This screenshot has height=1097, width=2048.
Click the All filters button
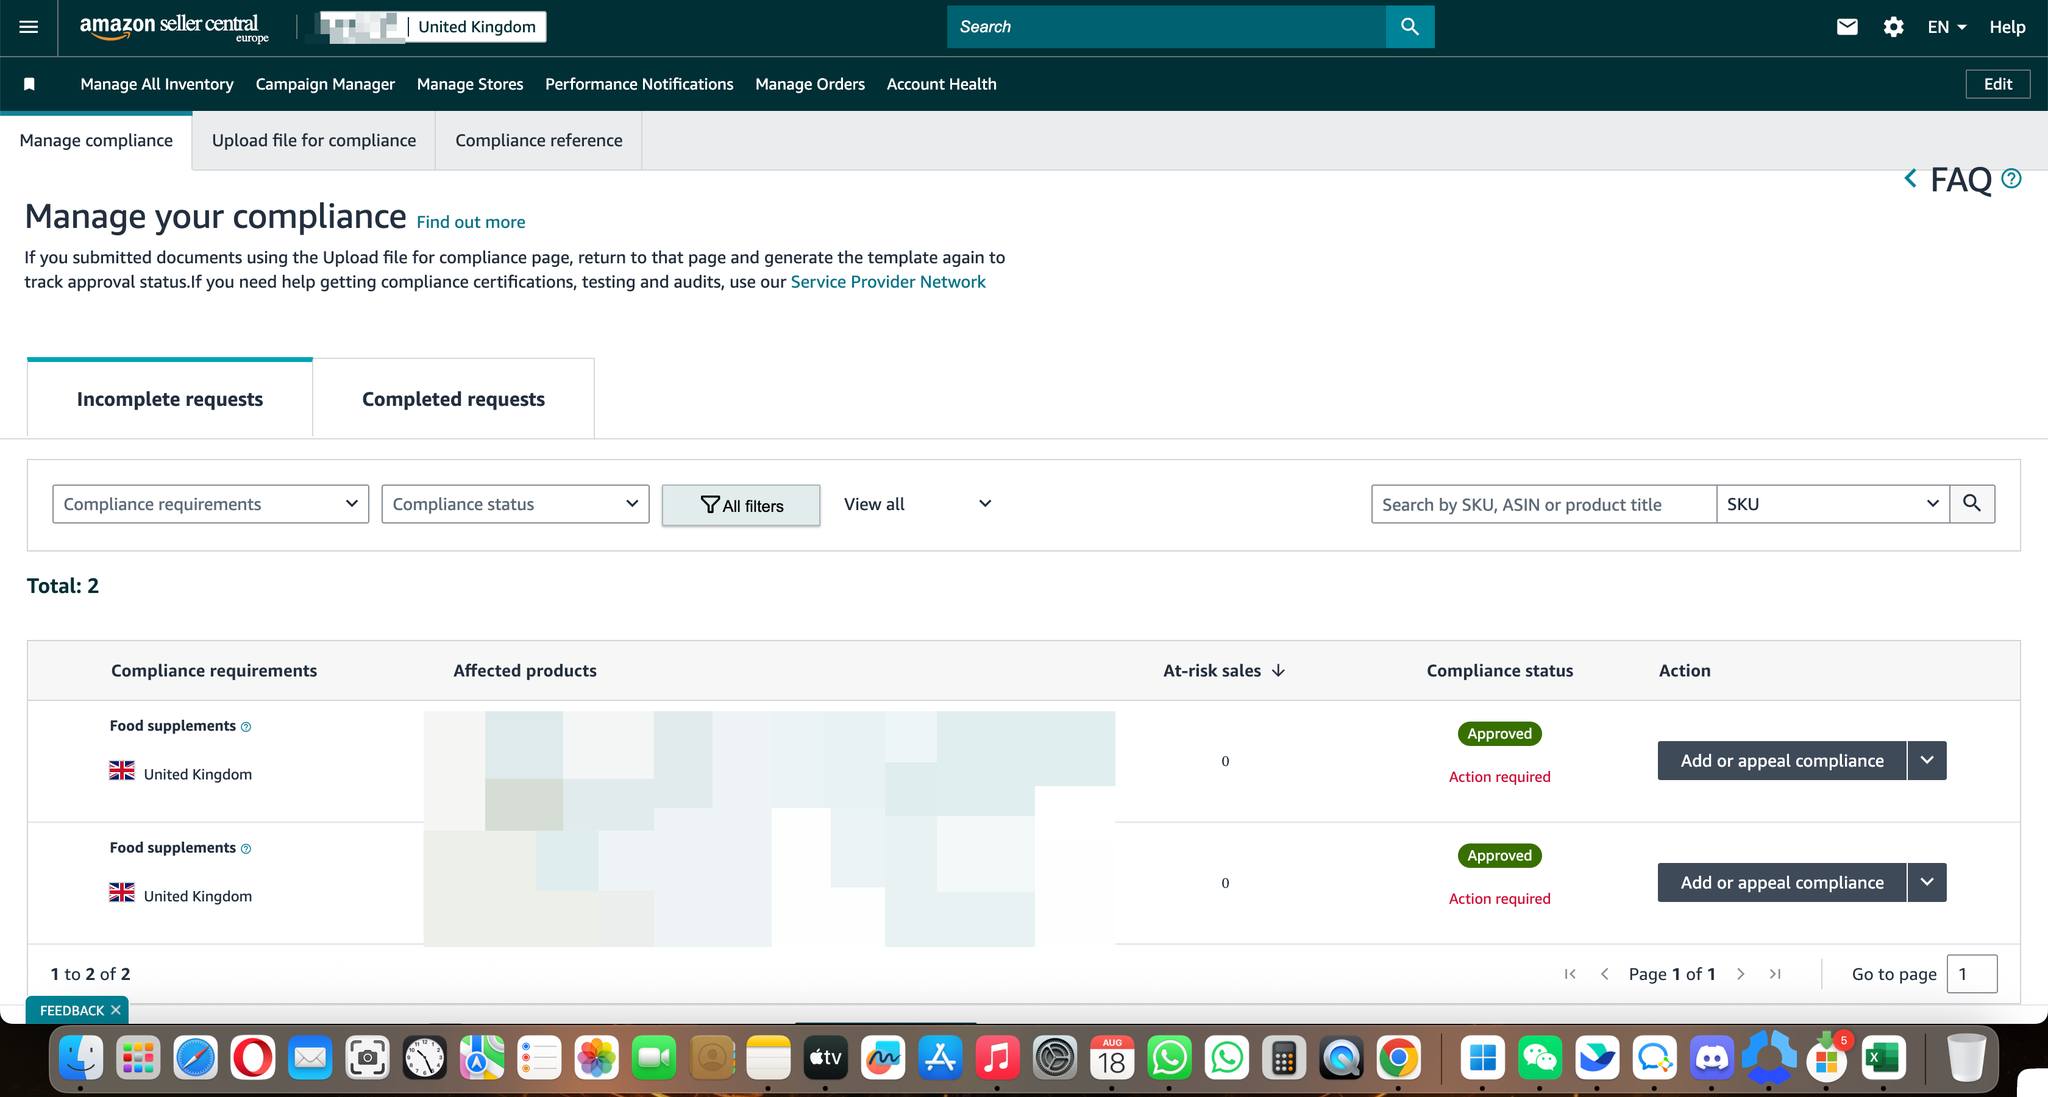(741, 505)
